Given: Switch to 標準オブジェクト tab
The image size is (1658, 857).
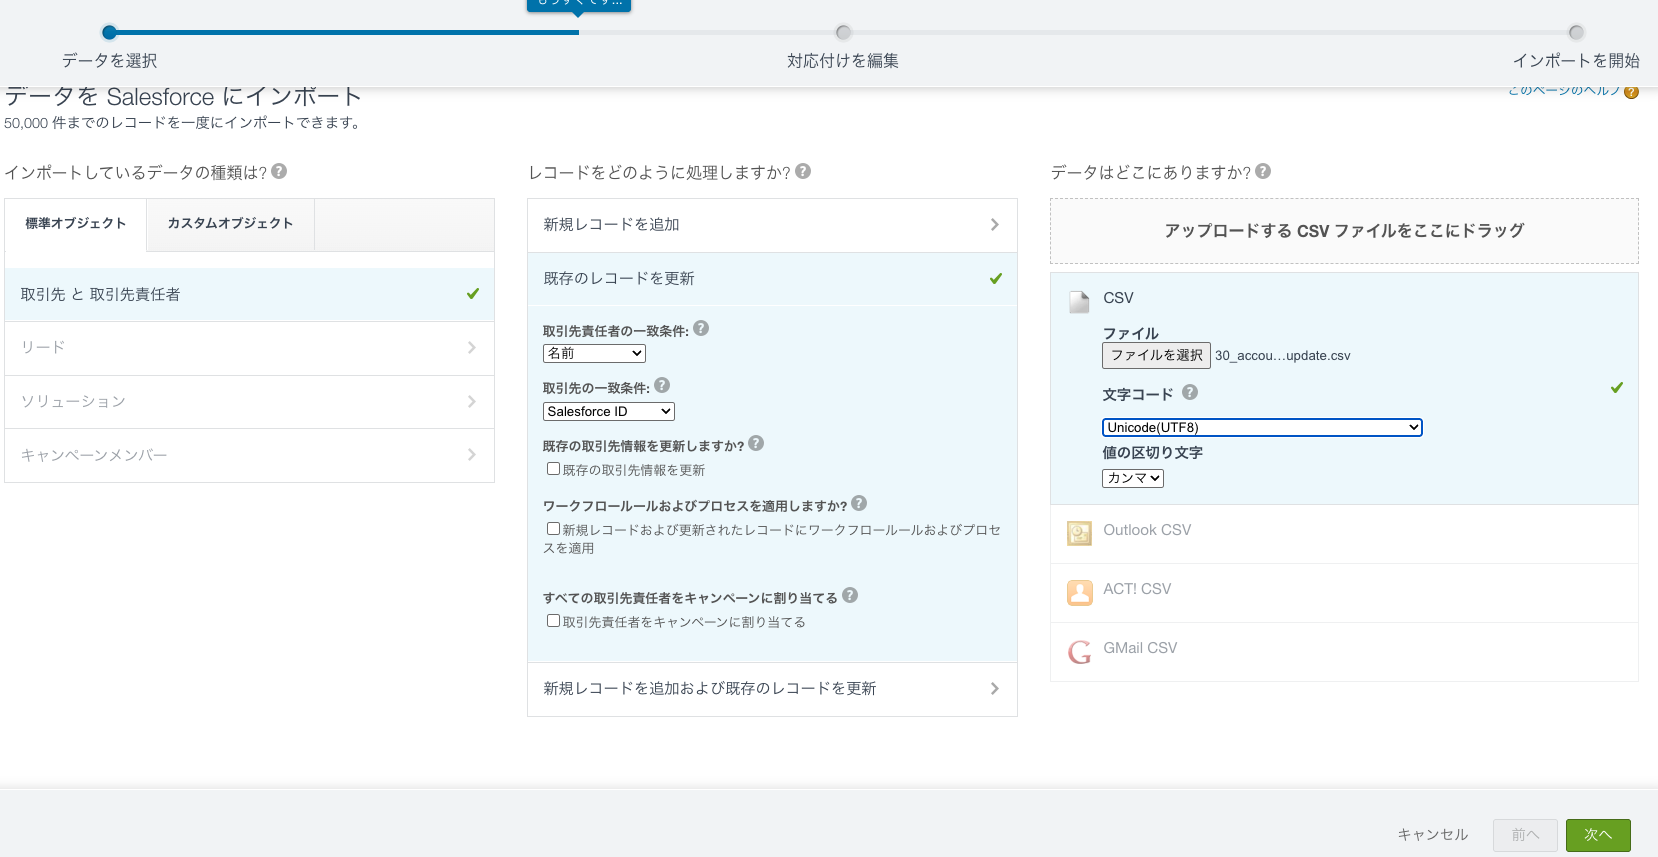Looking at the screenshot, I should (76, 224).
